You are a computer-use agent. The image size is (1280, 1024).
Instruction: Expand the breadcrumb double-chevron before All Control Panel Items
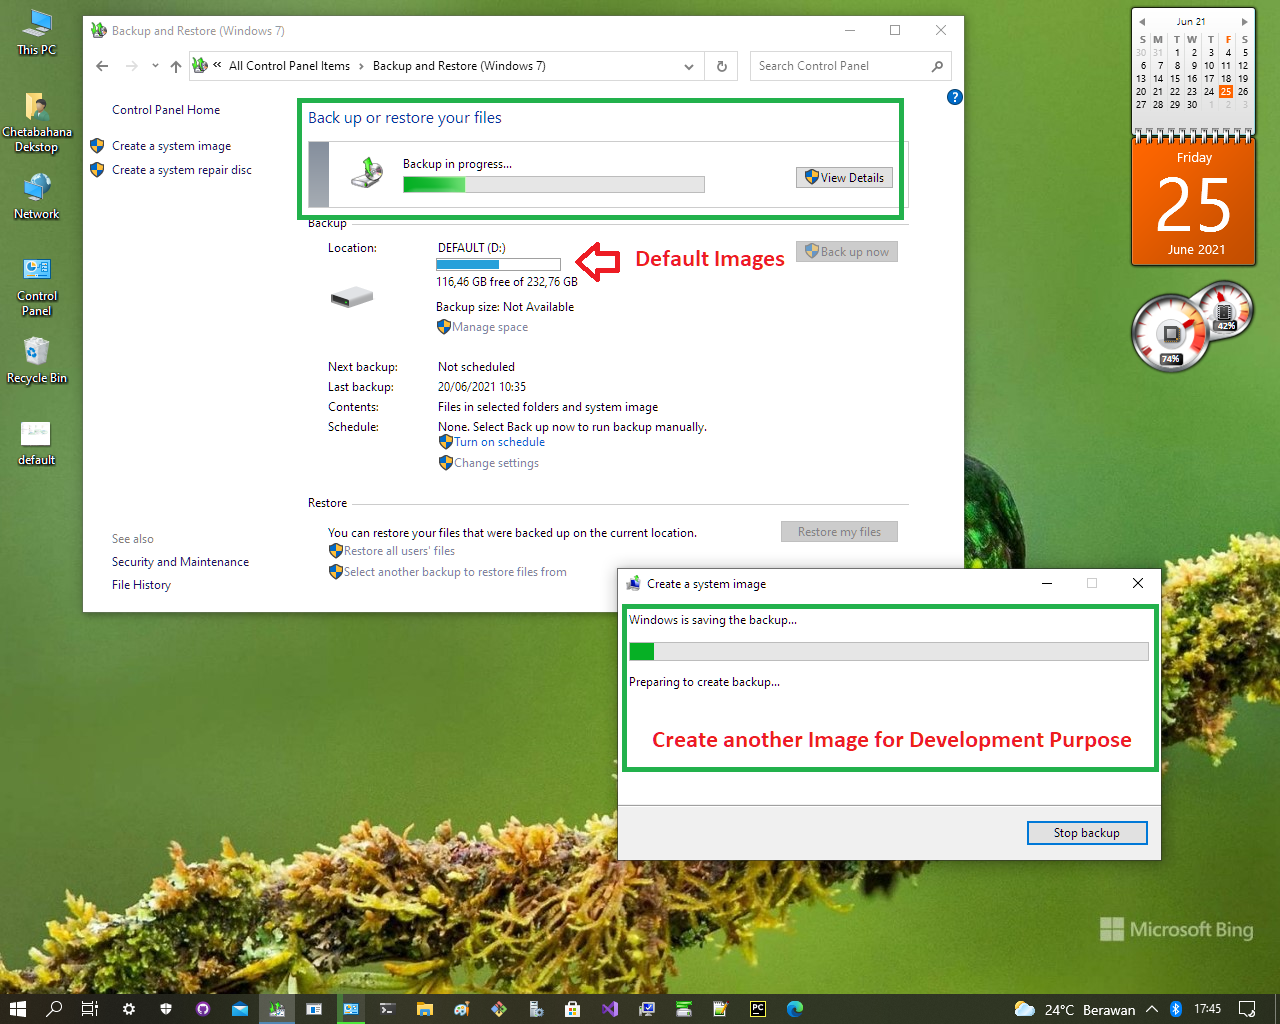tap(217, 65)
